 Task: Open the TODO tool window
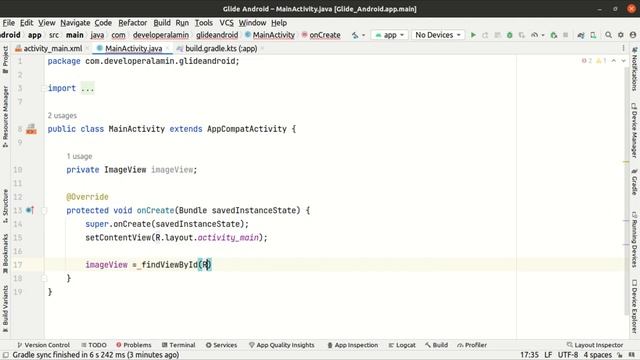93,345
